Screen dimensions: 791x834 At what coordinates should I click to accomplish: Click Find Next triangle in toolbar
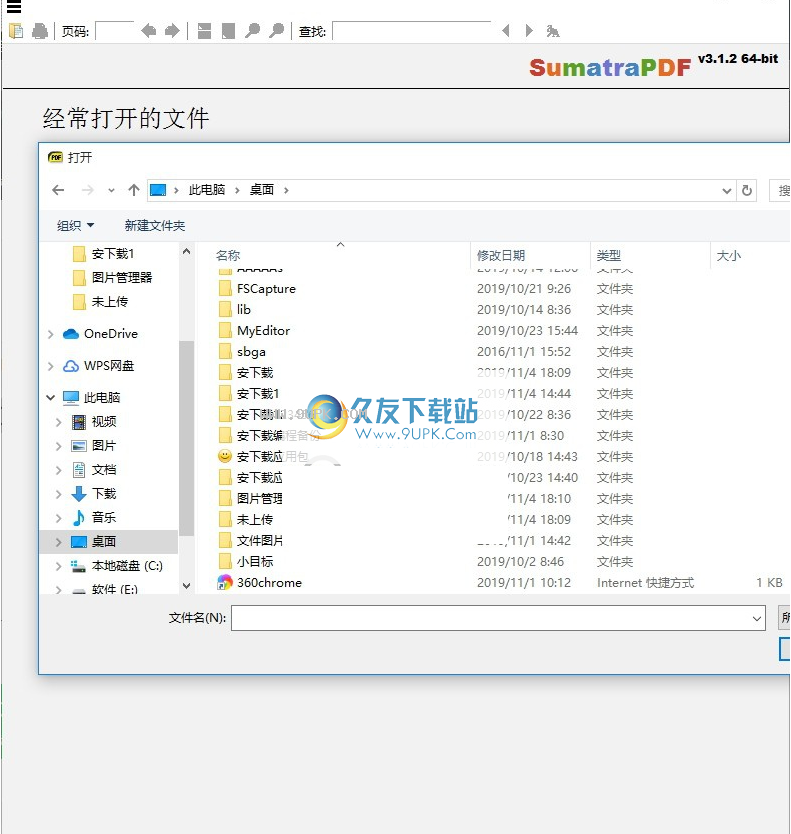[529, 31]
